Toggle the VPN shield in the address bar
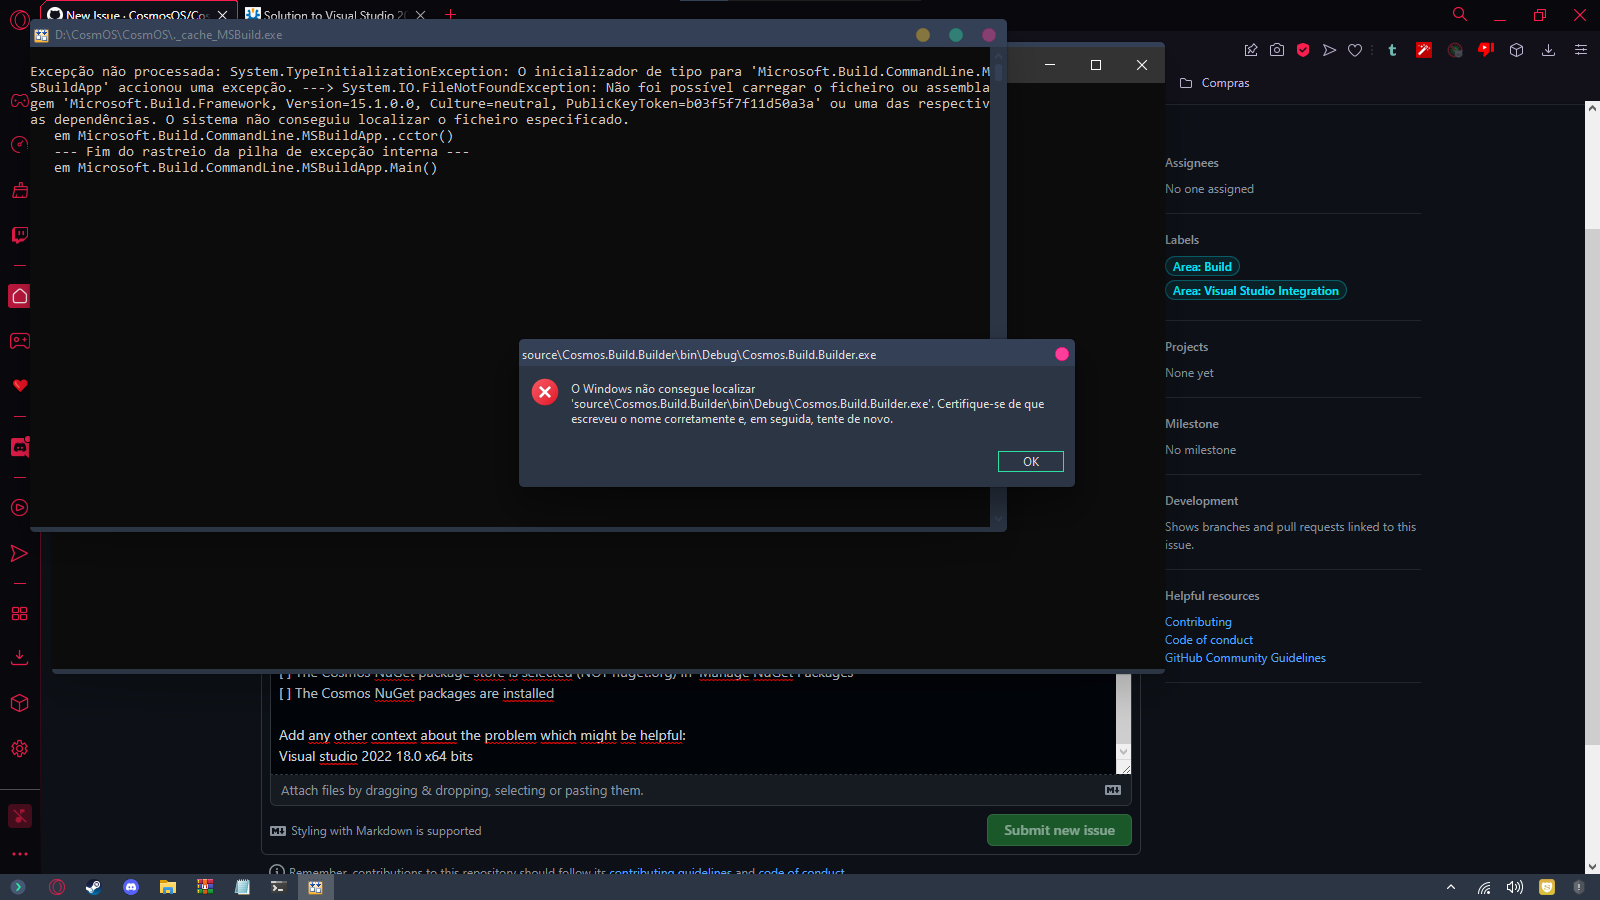The image size is (1600, 900). (x=1303, y=49)
